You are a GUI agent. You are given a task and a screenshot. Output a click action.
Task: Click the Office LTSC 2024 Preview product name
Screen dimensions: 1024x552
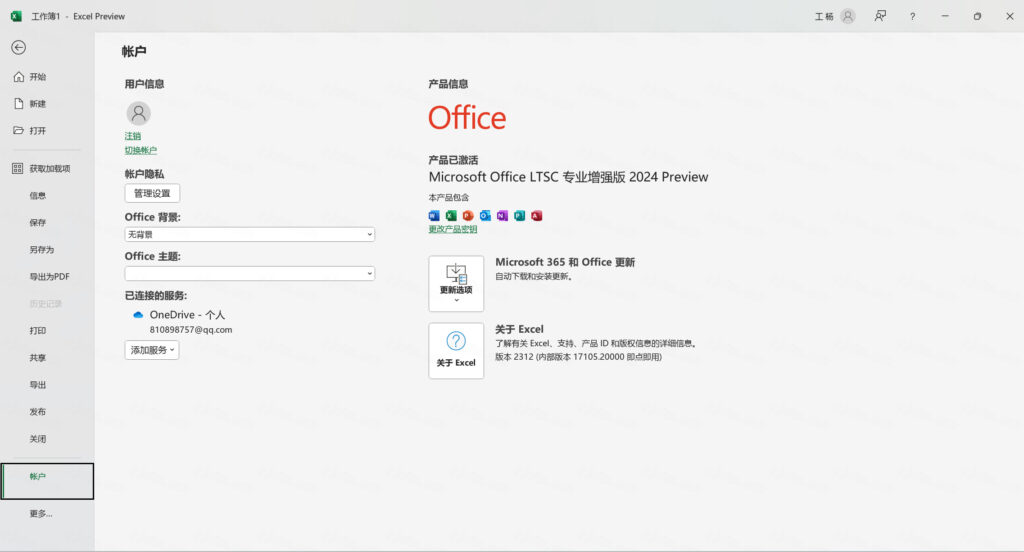tap(568, 177)
